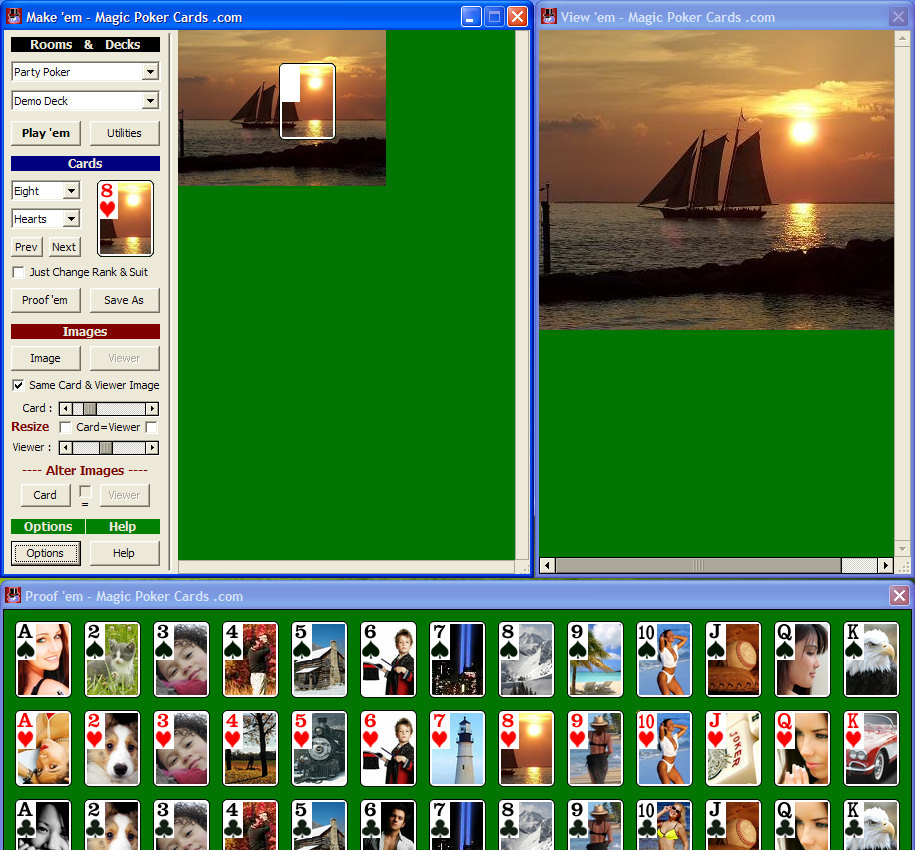Click the Card resize slider thumb
Image resolution: width=915 pixels, height=850 pixels.
90,408
